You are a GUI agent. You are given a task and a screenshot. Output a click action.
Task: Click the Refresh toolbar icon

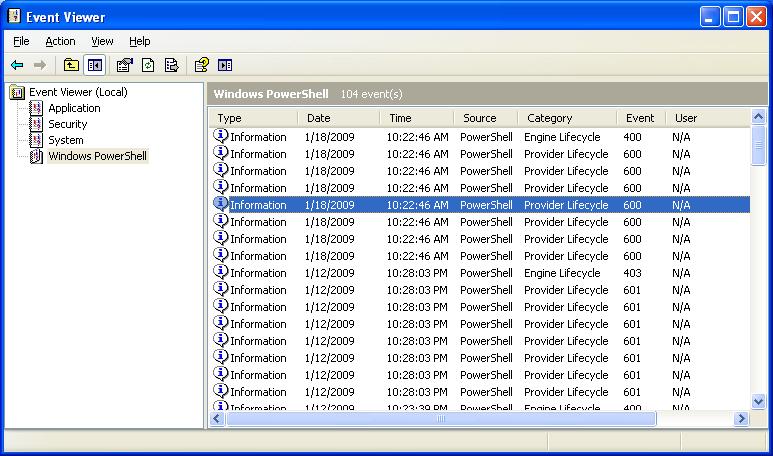click(148, 65)
